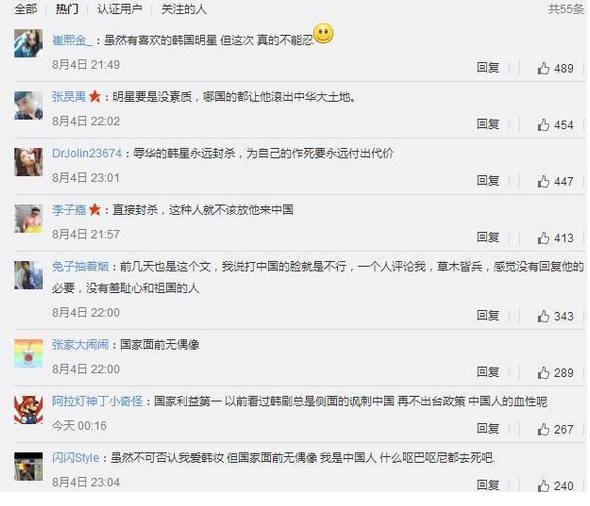Viewport: 590px width, 506px height.
Task: Switch to the 全部 tab
Action: point(26,9)
